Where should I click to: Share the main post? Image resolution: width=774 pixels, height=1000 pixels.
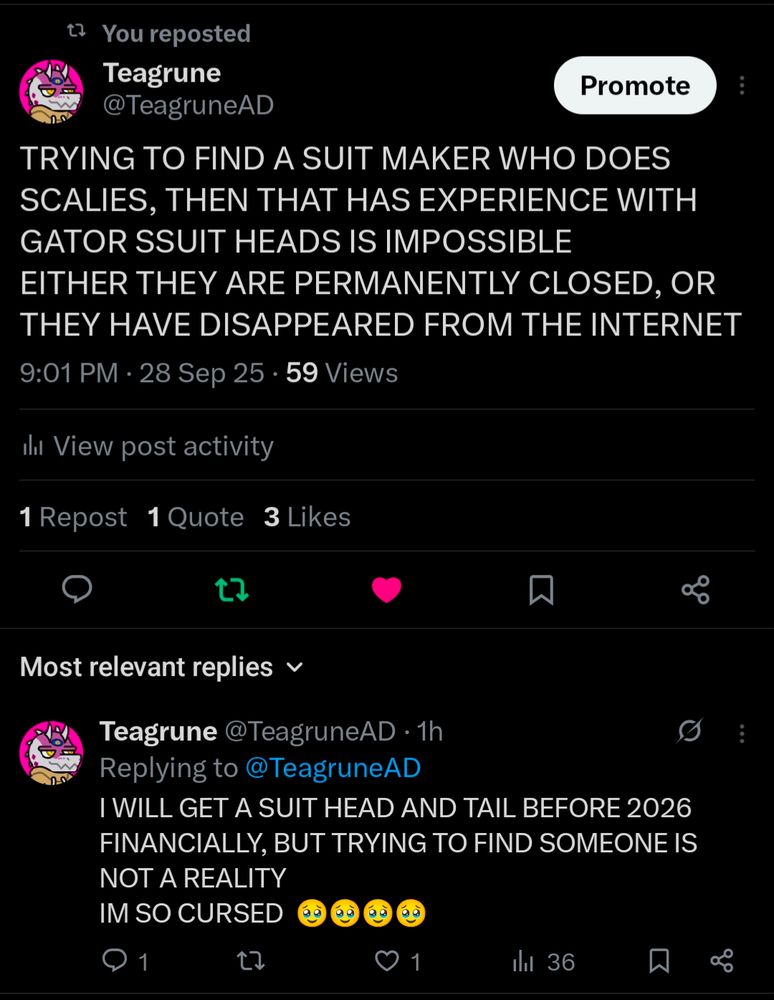point(695,590)
